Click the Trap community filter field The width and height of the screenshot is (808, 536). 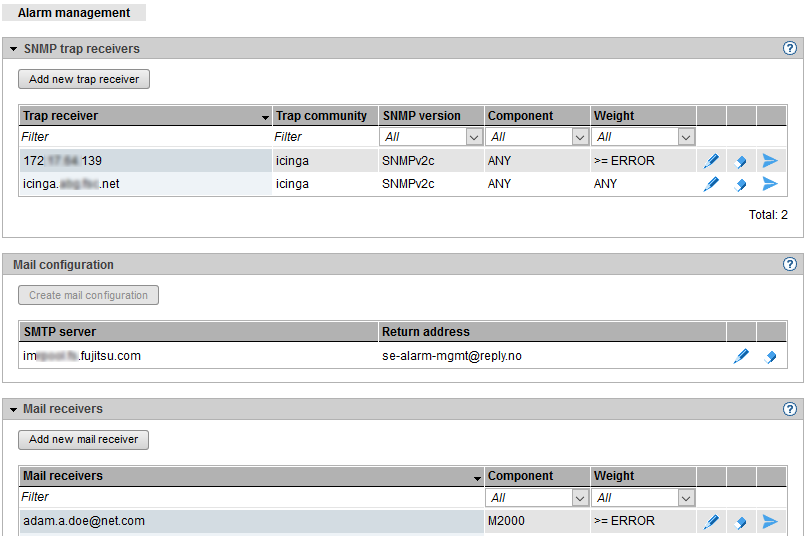pos(324,137)
